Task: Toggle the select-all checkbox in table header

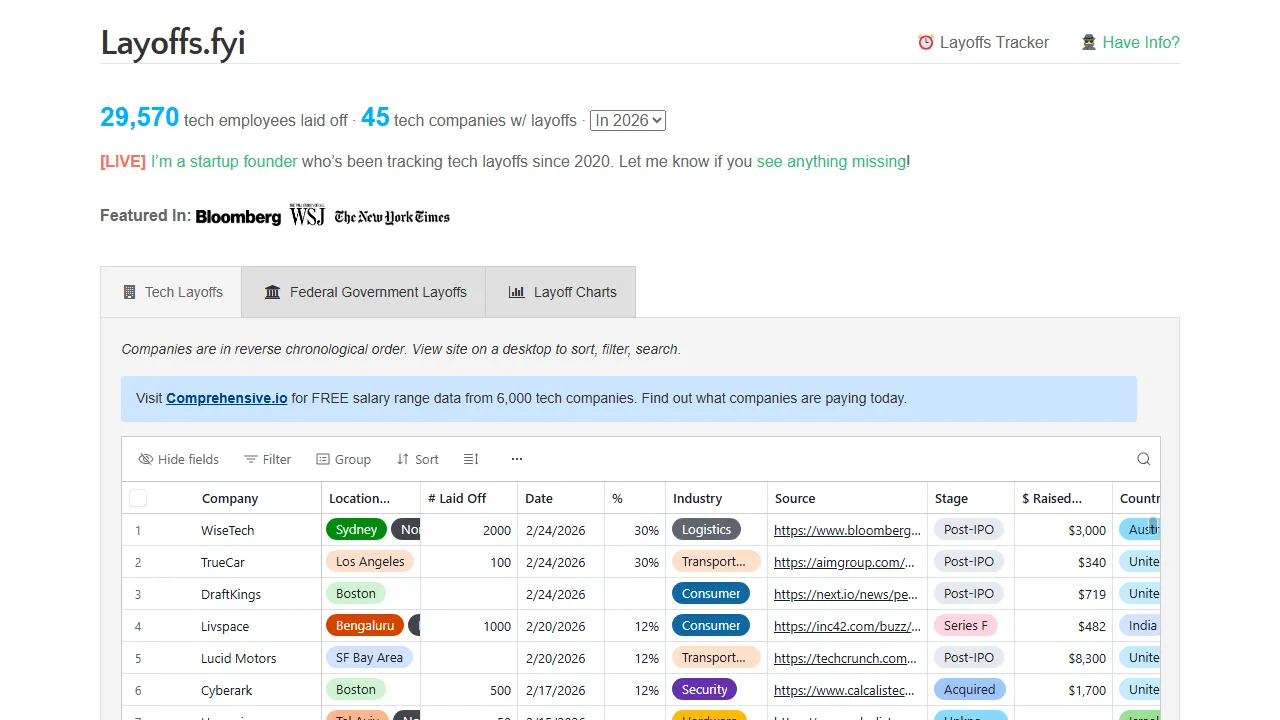Action: pos(138,497)
